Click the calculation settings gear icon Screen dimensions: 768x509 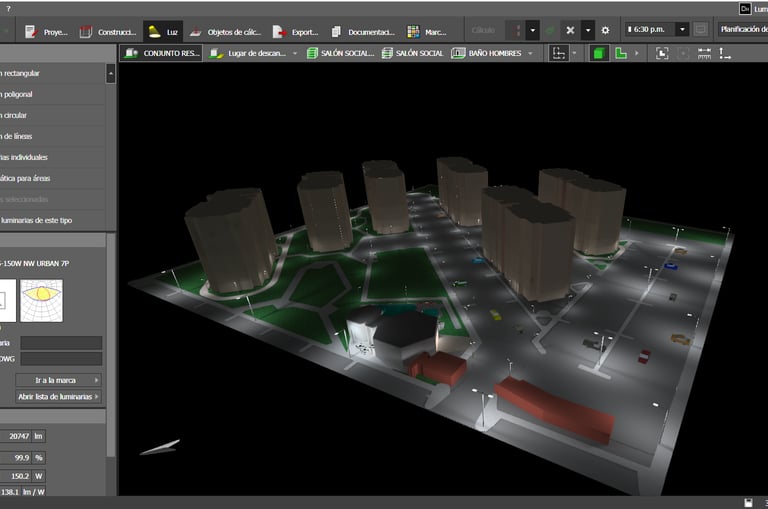click(605, 30)
